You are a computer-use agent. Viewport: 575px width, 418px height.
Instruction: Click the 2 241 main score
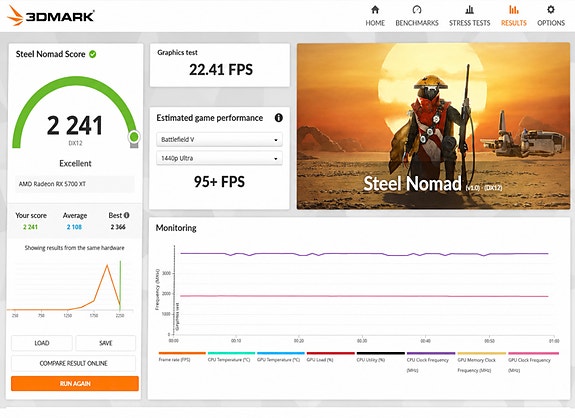[75, 126]
